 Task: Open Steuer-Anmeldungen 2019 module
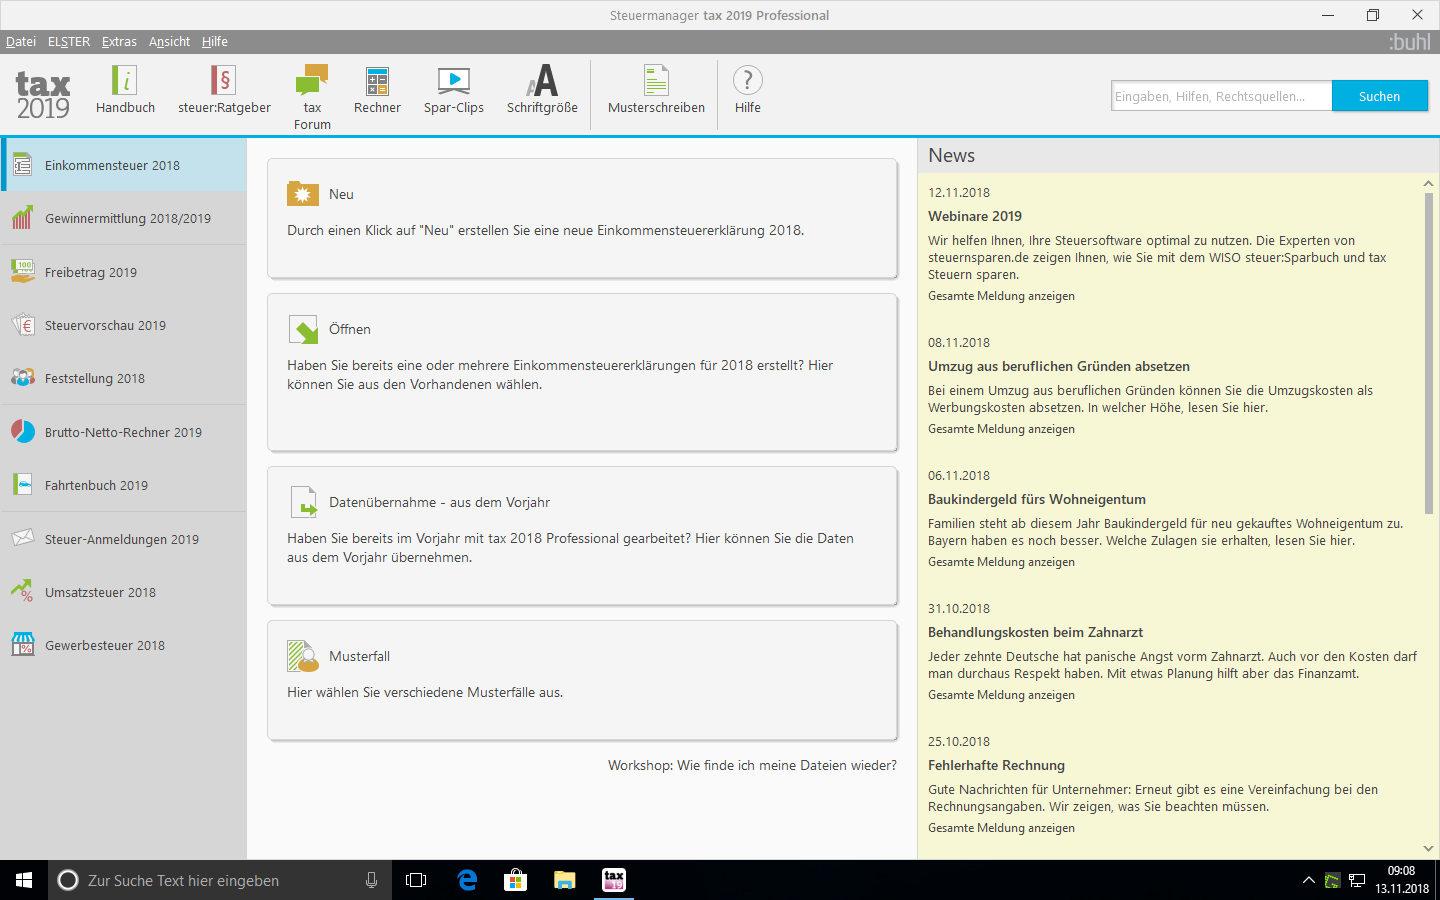[123, 539]
